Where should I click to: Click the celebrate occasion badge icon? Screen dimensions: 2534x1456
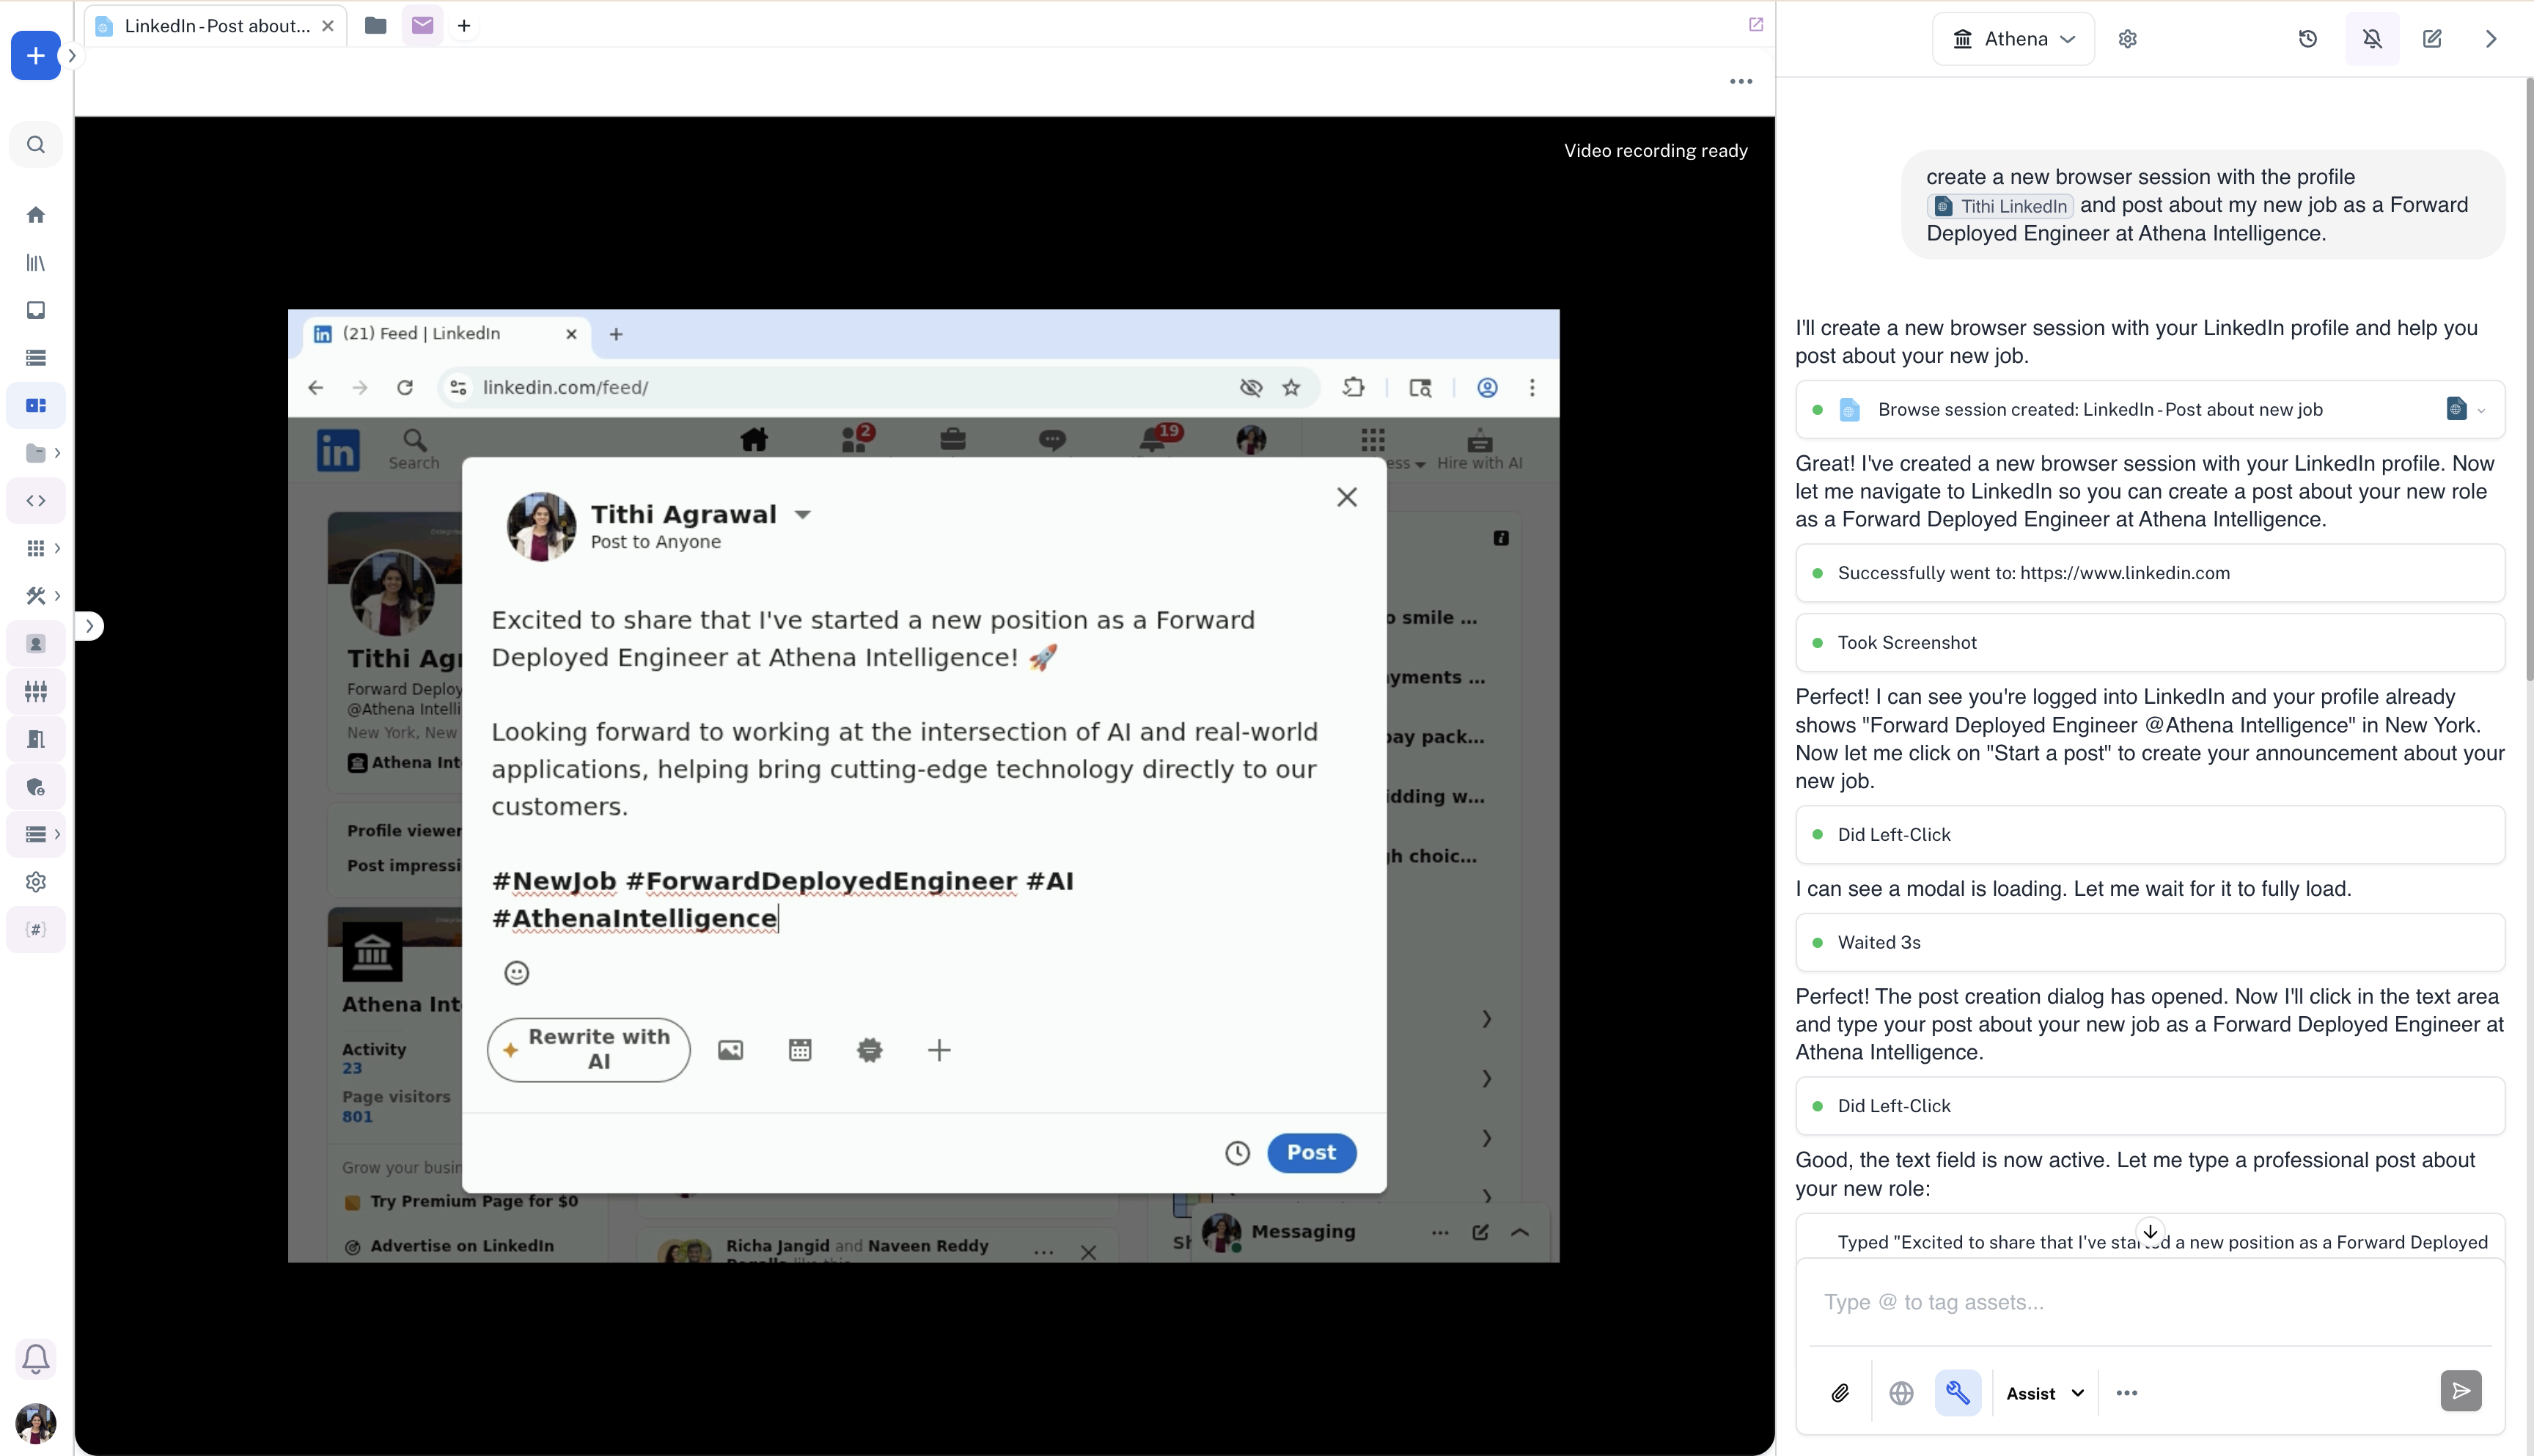[x=869, y=1050]
